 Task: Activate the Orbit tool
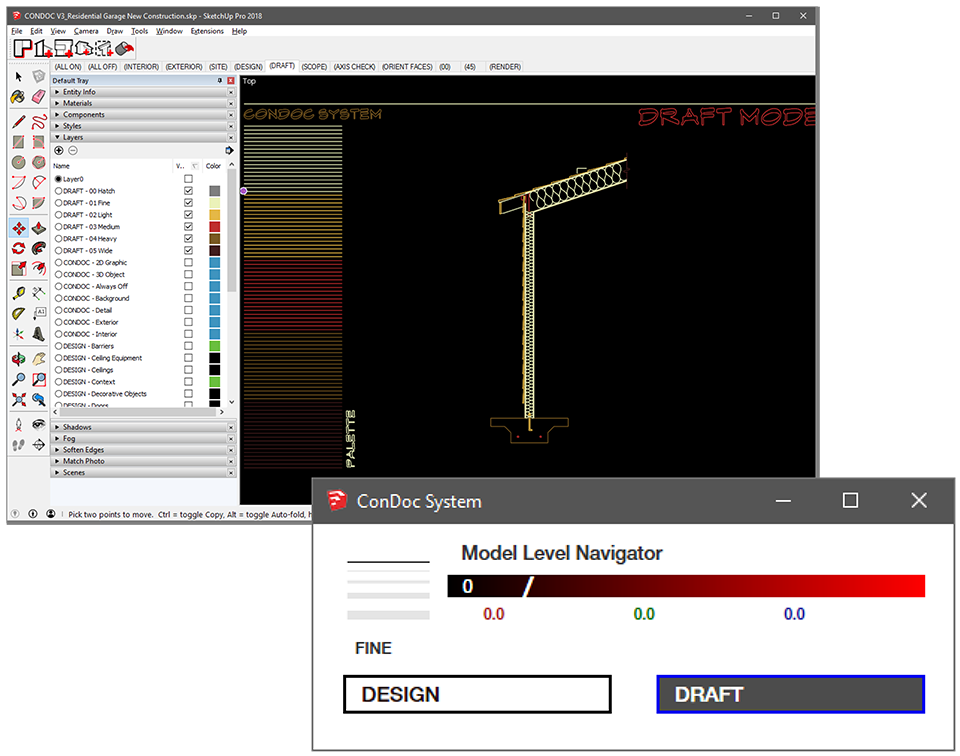[x=18, y=359]
